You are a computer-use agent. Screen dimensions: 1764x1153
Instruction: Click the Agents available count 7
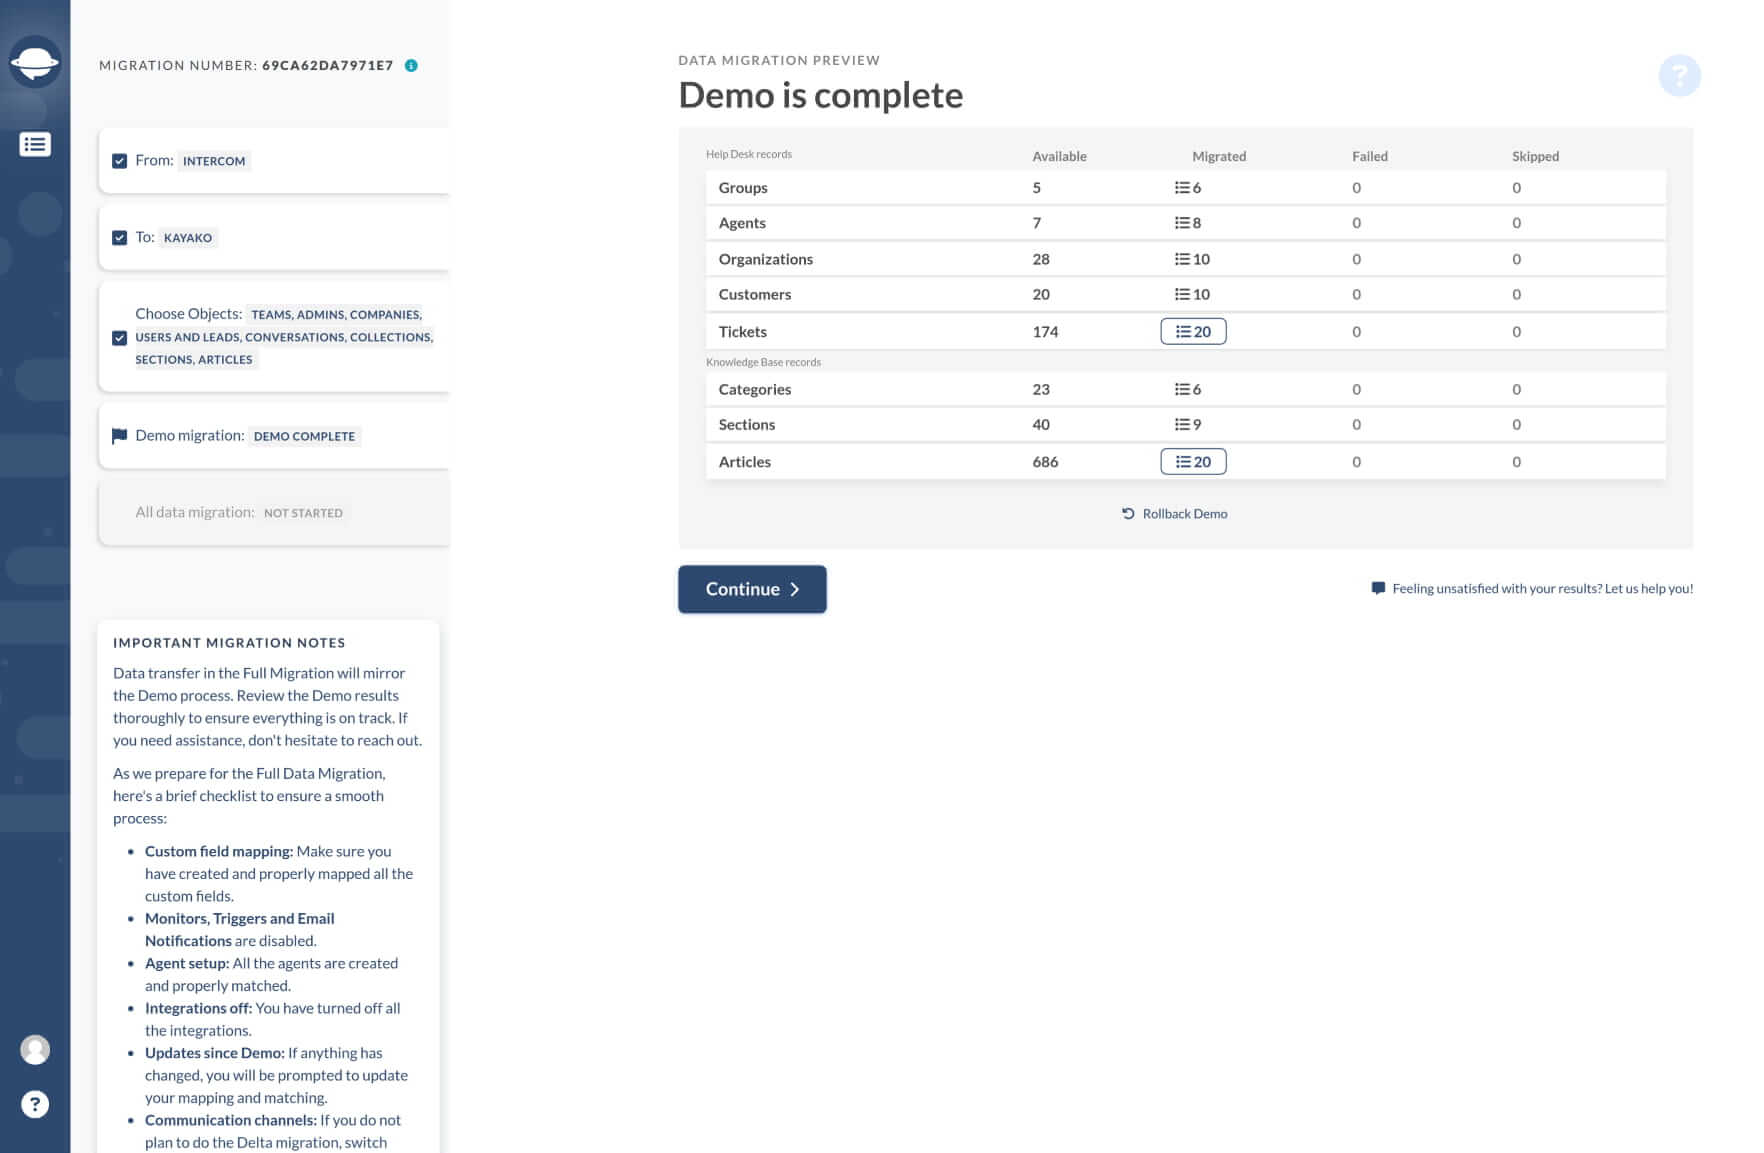1037,223
